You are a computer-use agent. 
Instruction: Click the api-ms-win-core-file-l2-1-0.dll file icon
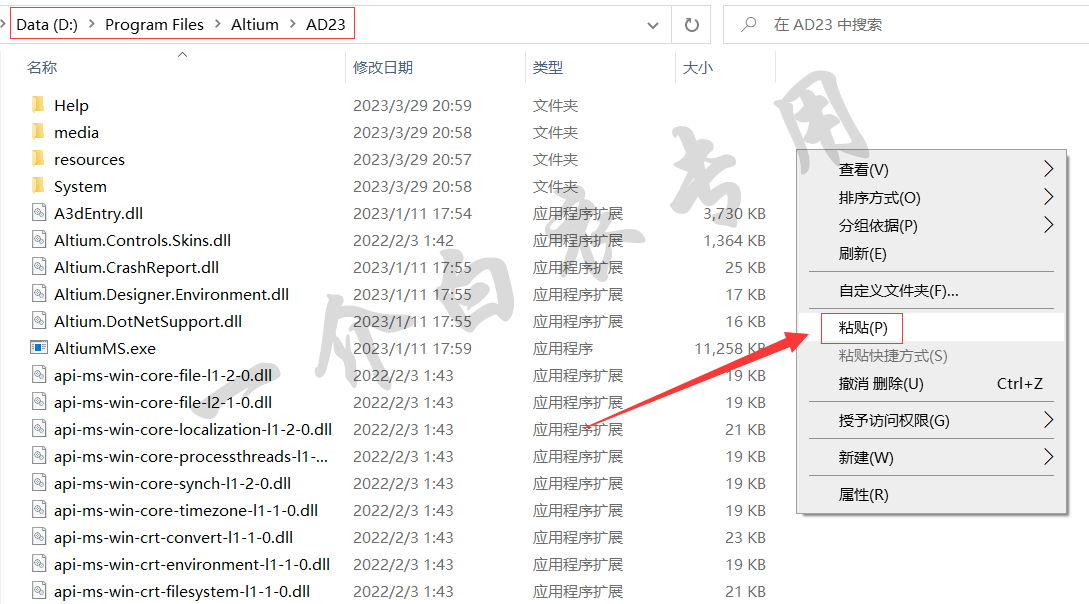[x=39, y=402]
